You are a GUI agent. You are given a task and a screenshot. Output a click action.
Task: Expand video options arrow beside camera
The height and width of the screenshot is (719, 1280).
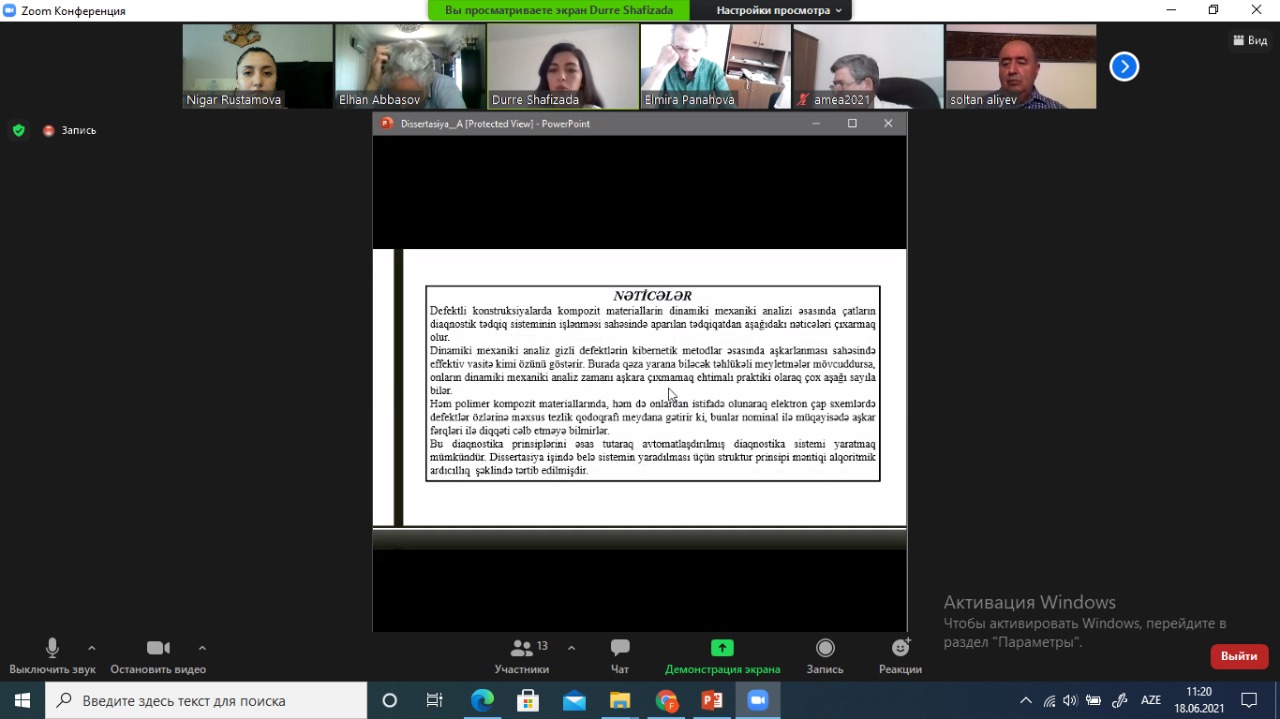[x=202, y=648]
